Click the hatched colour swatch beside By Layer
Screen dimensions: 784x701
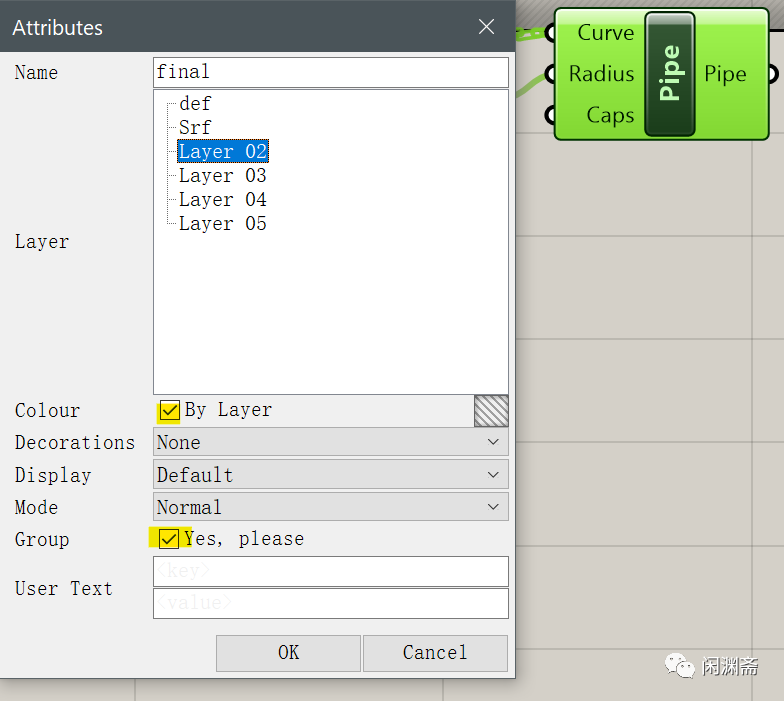[x=491, y=411]
